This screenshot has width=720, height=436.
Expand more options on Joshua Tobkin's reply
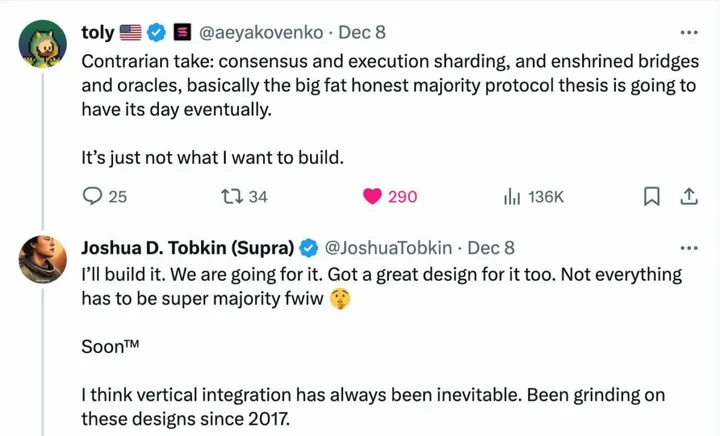coord(688,247)
